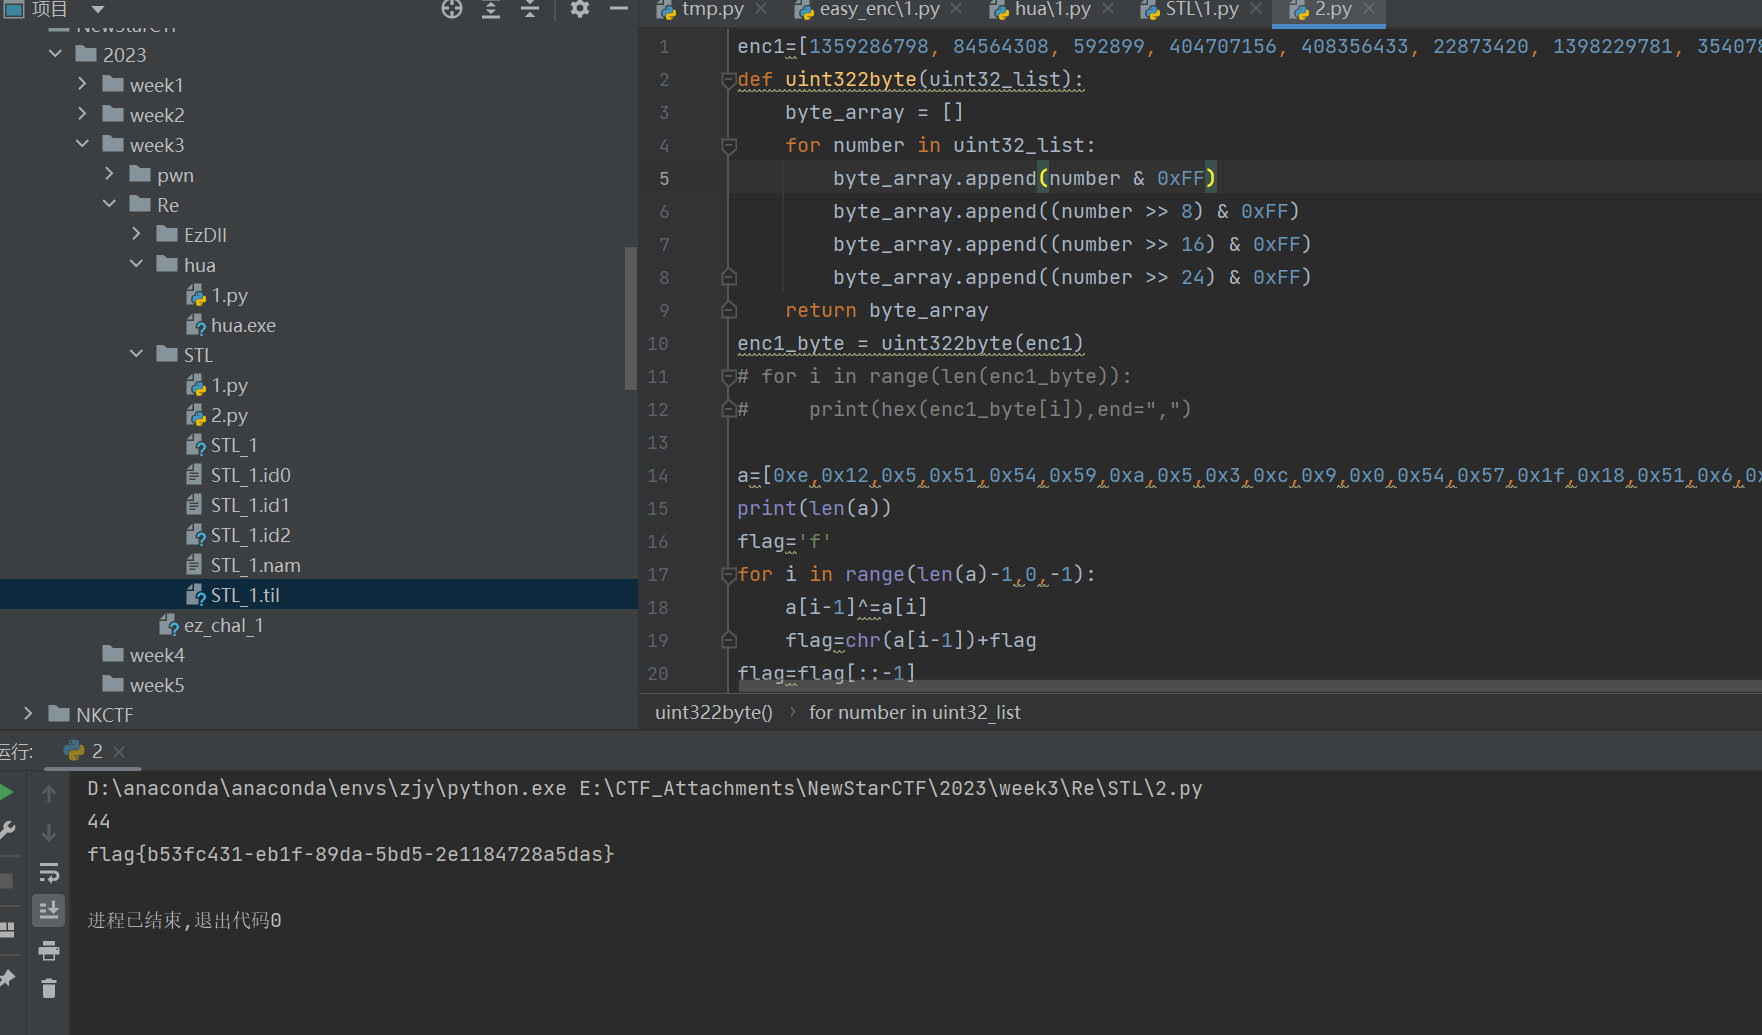Rerun the script with green run arrow
1762x1035 pixels.
point(7,792)
